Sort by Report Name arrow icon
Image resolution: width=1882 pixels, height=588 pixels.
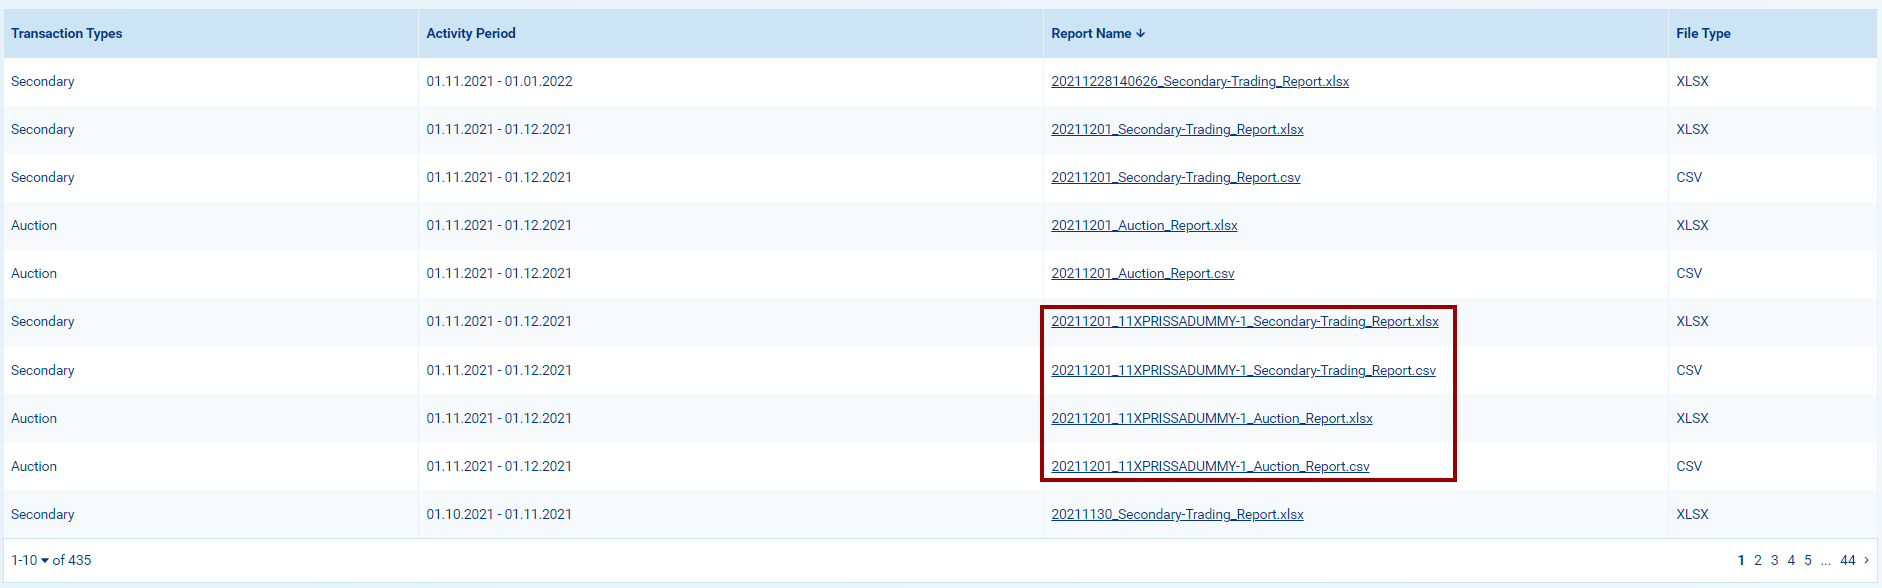coord(1141,34)
